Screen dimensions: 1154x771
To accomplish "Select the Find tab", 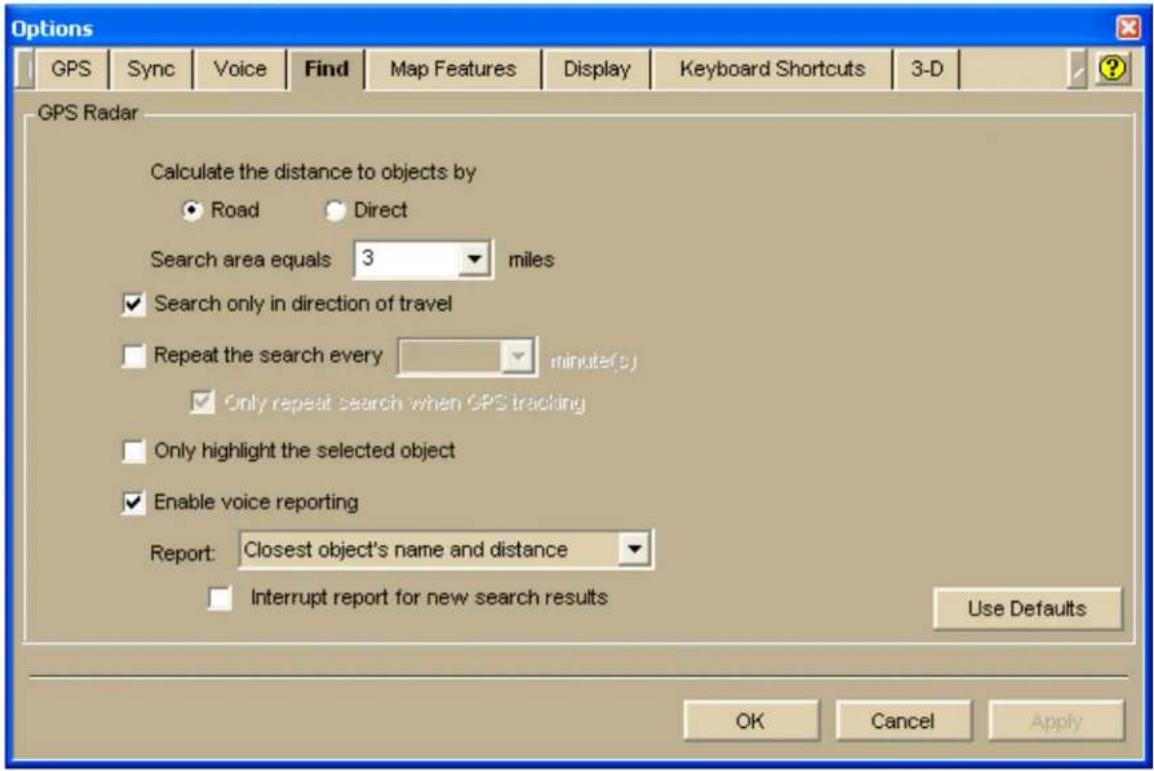I will pos(327,69).
